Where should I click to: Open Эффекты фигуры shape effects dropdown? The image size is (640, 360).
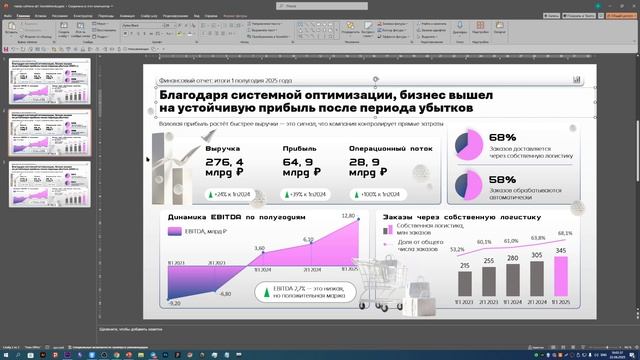(393, 36)
